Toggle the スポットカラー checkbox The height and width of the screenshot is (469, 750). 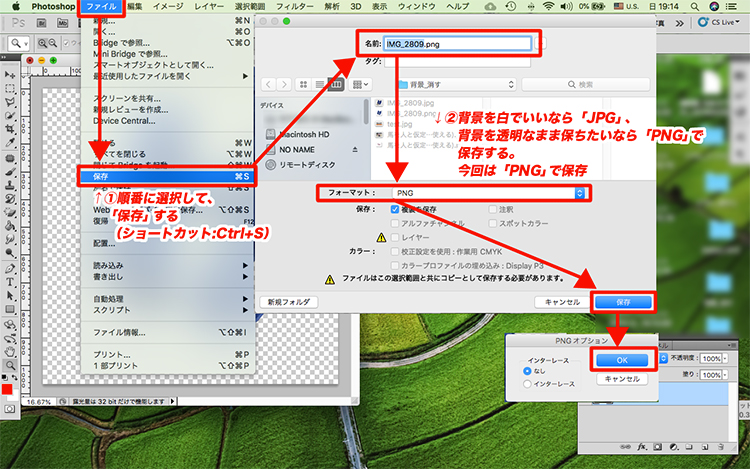point(493,223)
